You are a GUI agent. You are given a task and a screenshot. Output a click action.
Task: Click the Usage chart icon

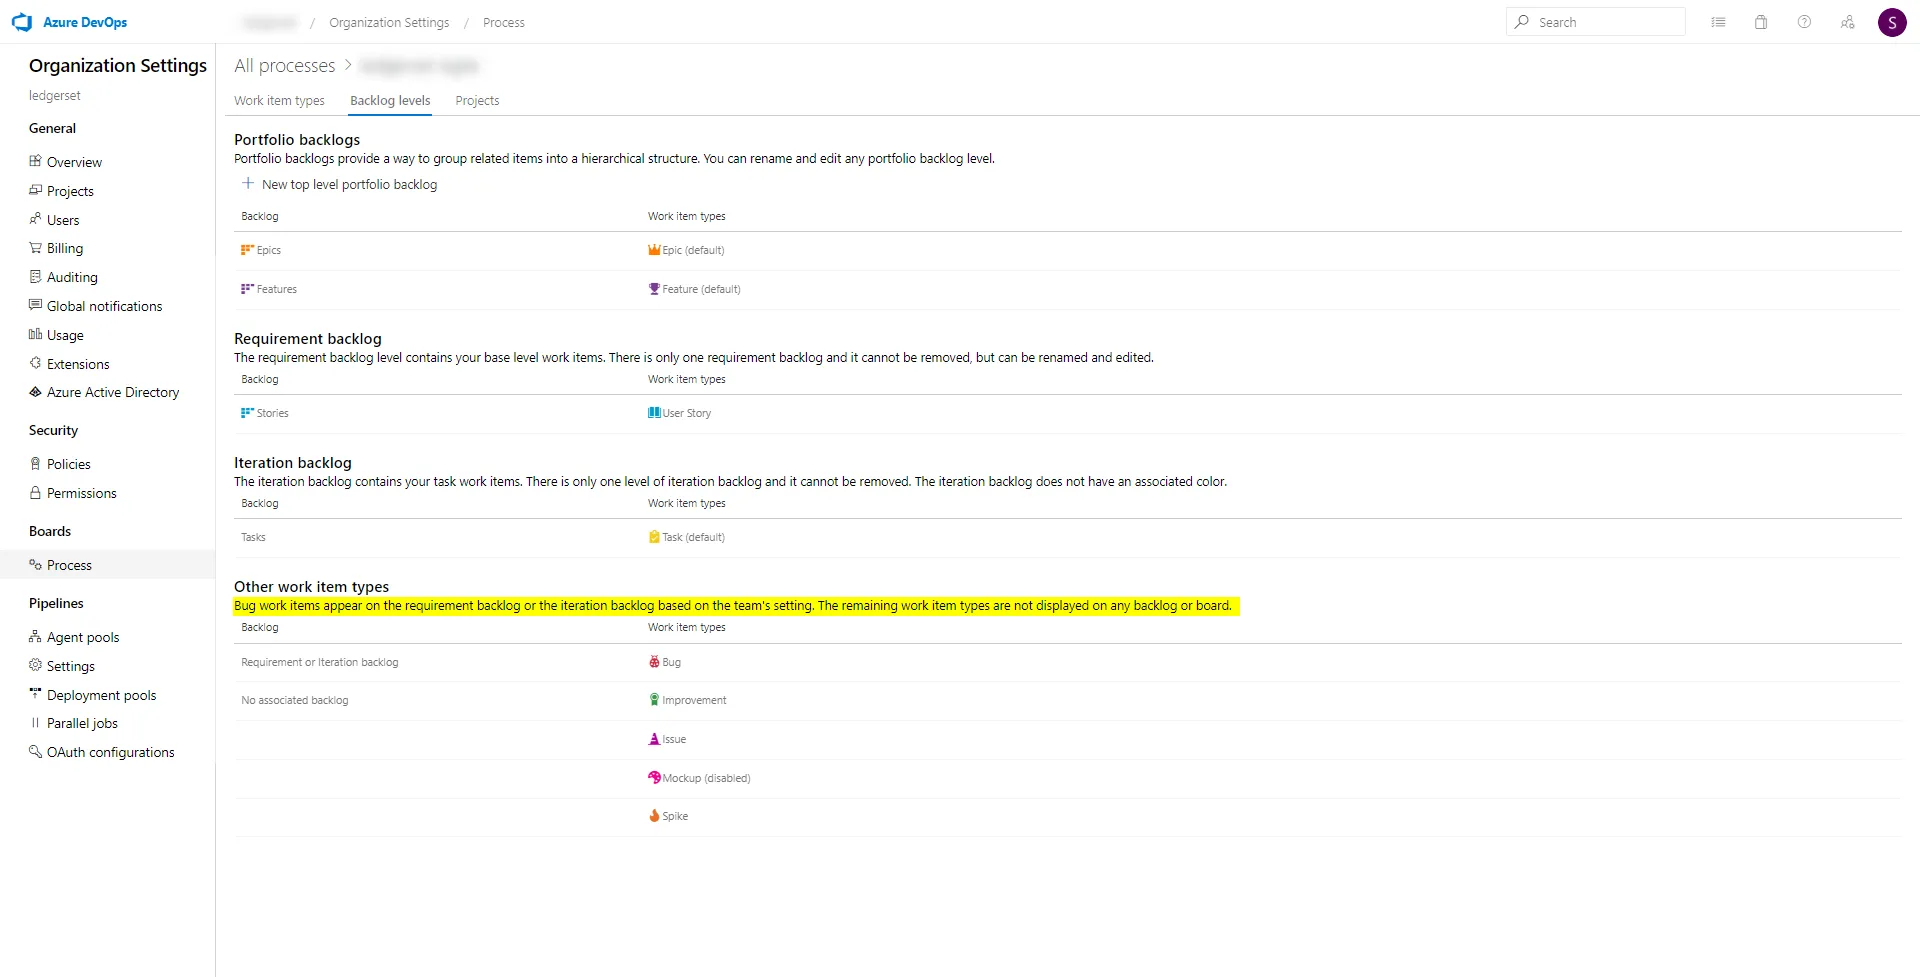tap(36, 334)
